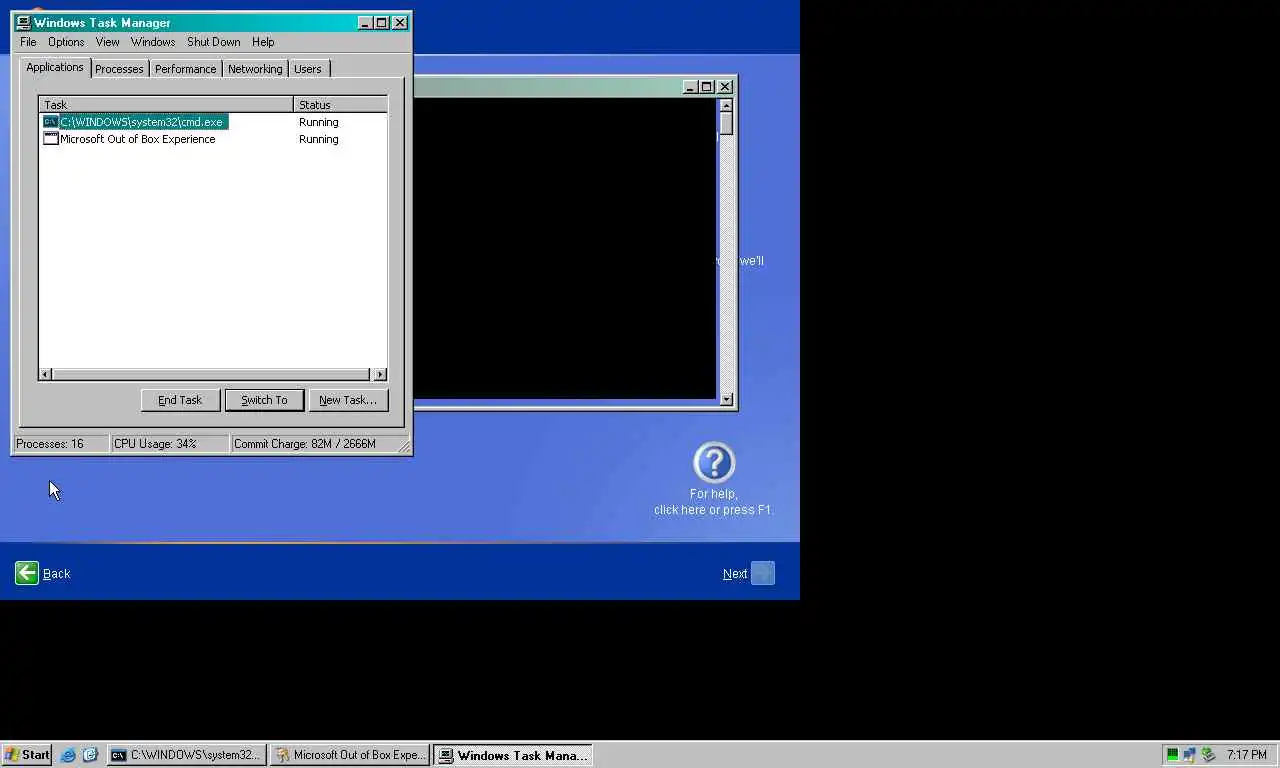
Task: Open the Start menu
Action: coord(27,755)
